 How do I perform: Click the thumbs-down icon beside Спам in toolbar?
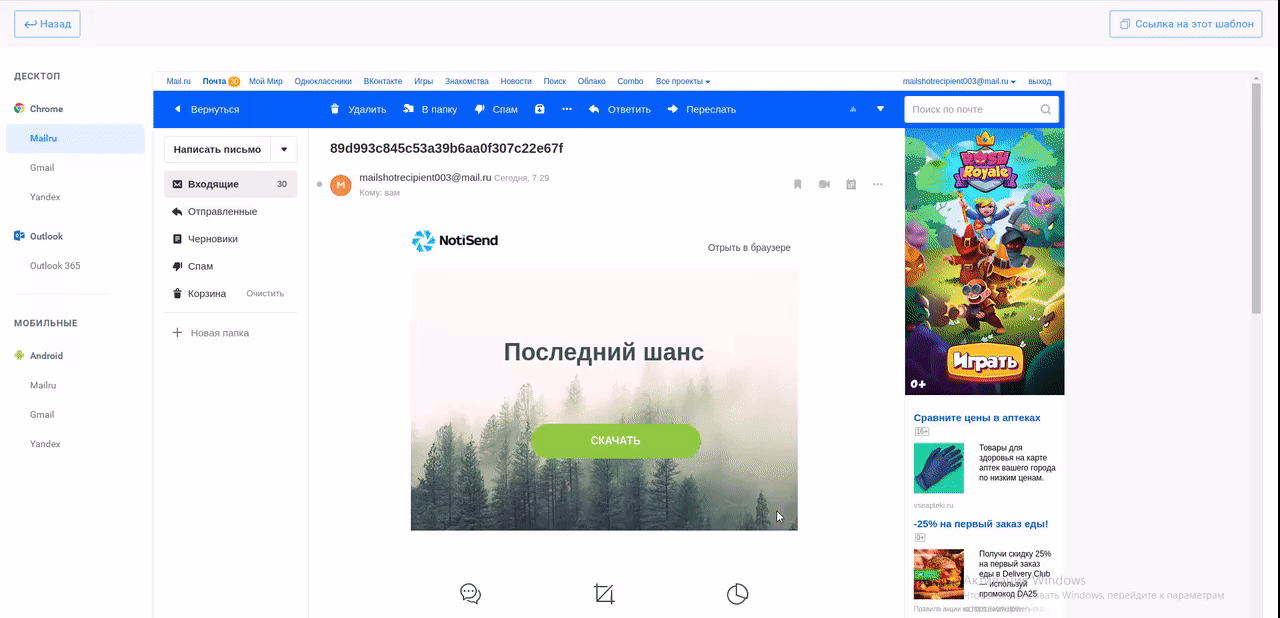tap(480, 109)
